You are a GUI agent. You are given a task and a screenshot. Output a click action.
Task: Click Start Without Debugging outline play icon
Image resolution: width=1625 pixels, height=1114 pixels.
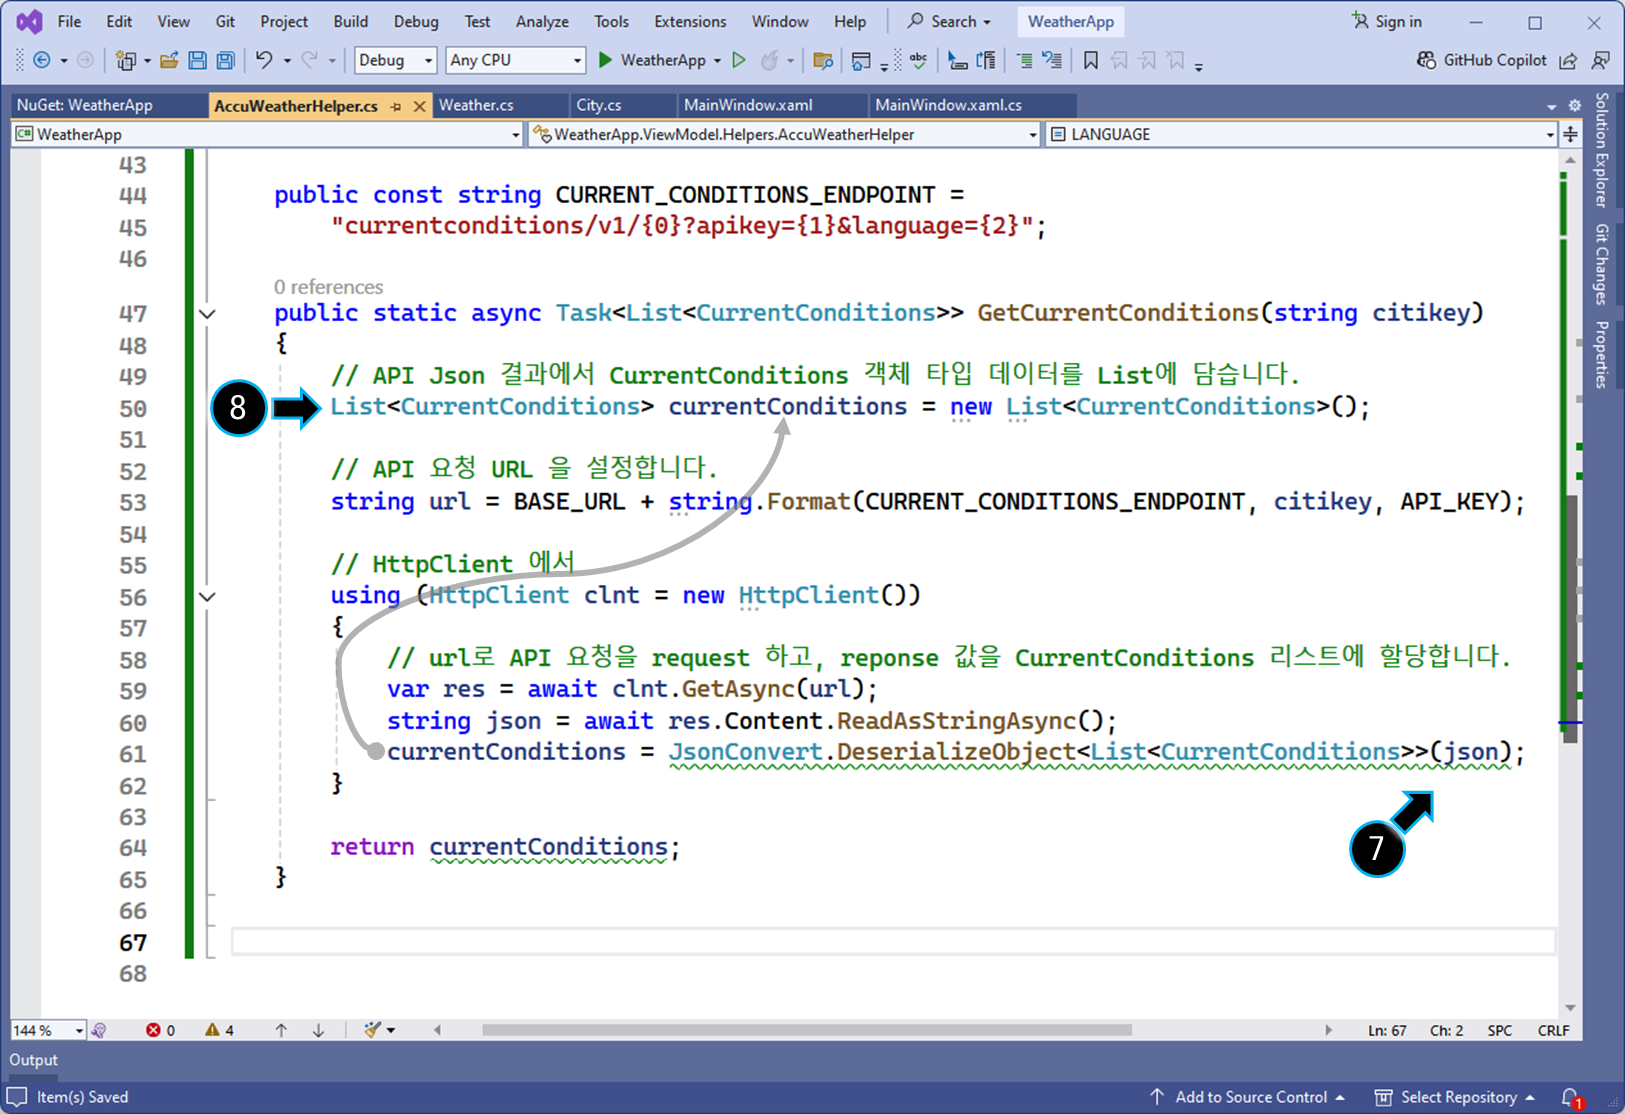(739, 60)
